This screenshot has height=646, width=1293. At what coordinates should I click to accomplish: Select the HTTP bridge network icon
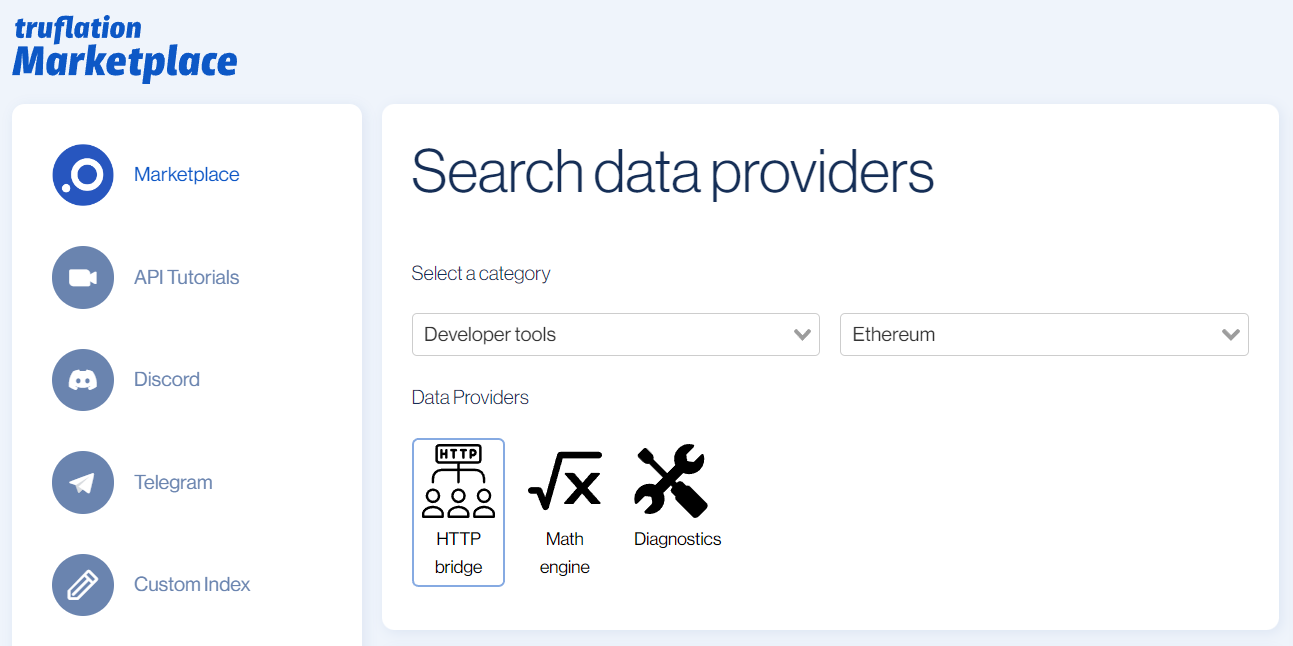[458, 481]
